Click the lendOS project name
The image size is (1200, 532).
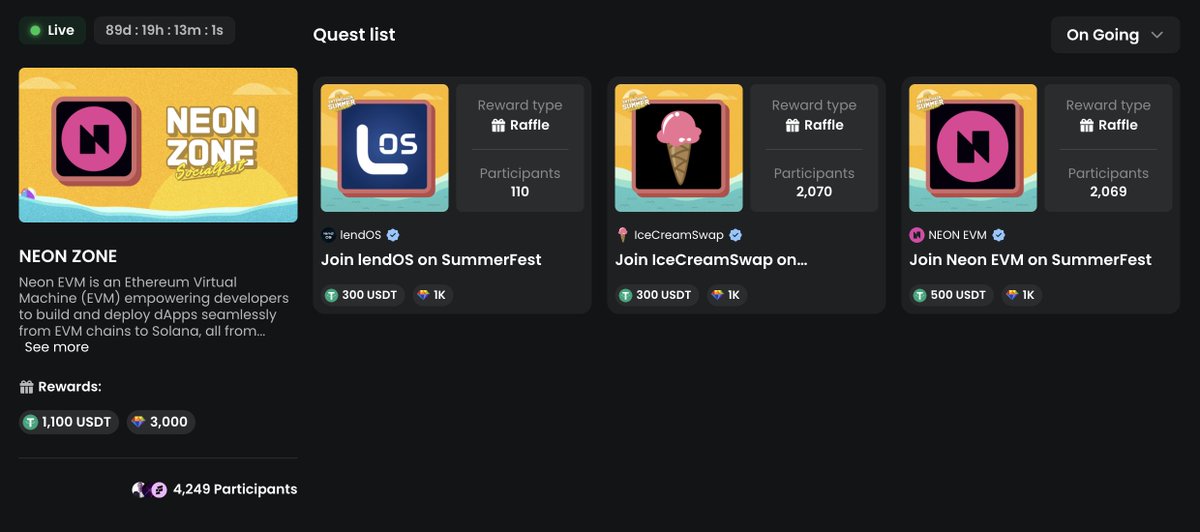tap(361, 235)
